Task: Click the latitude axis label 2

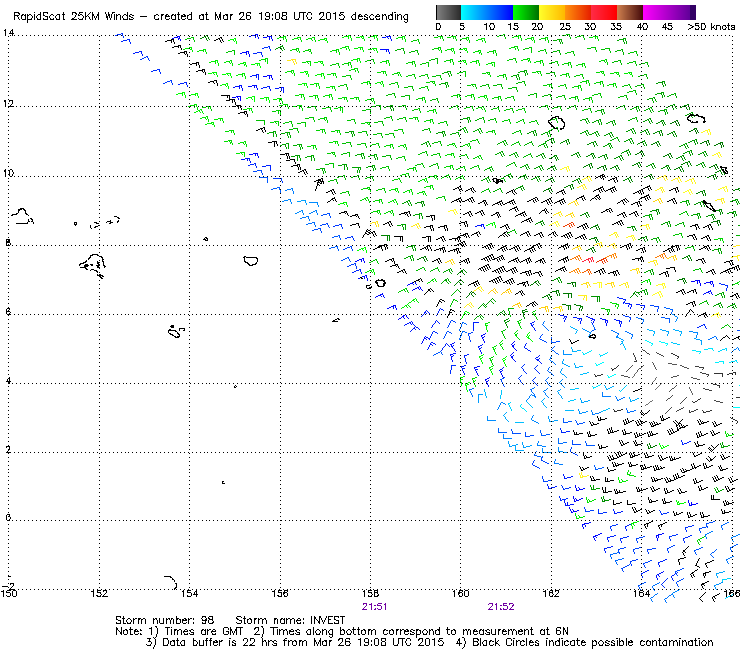Action: pos(8,449)
